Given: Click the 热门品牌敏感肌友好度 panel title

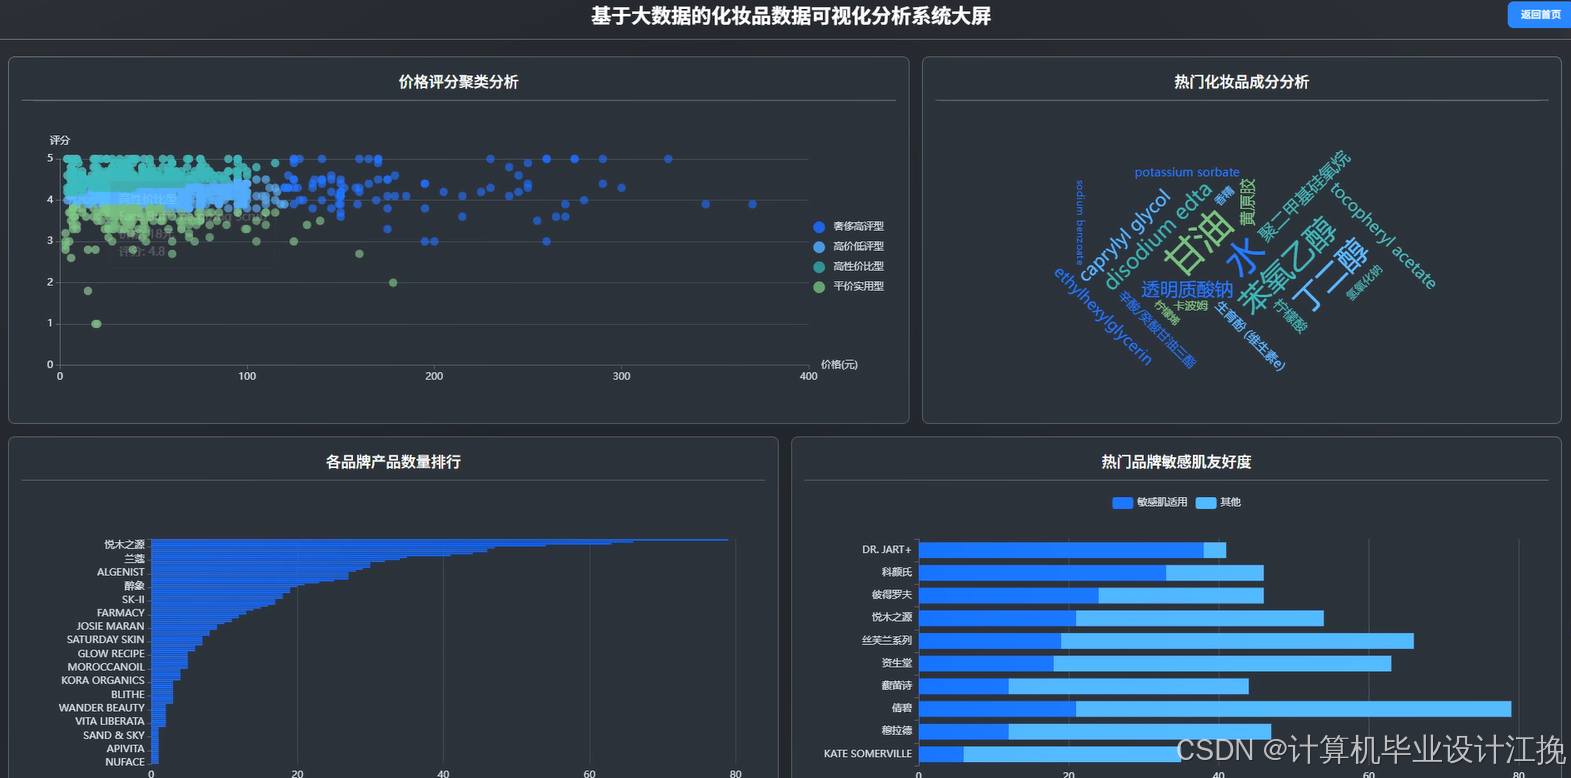Looking at the screenshot, I should (x=1176, y=462).
